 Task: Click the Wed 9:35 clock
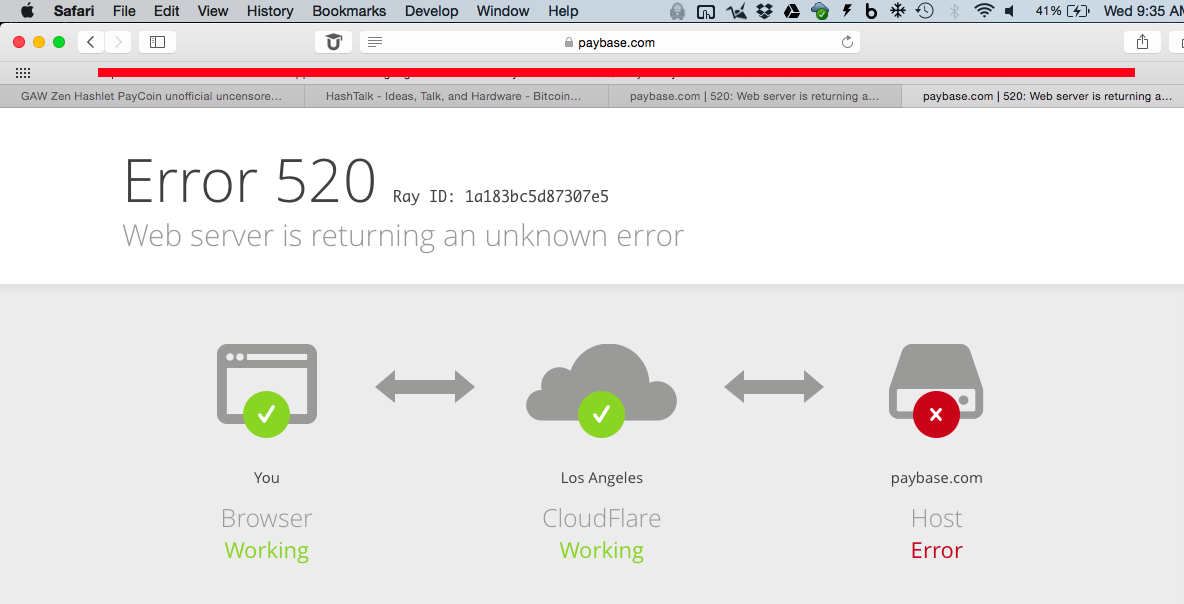pos(1143,11)
